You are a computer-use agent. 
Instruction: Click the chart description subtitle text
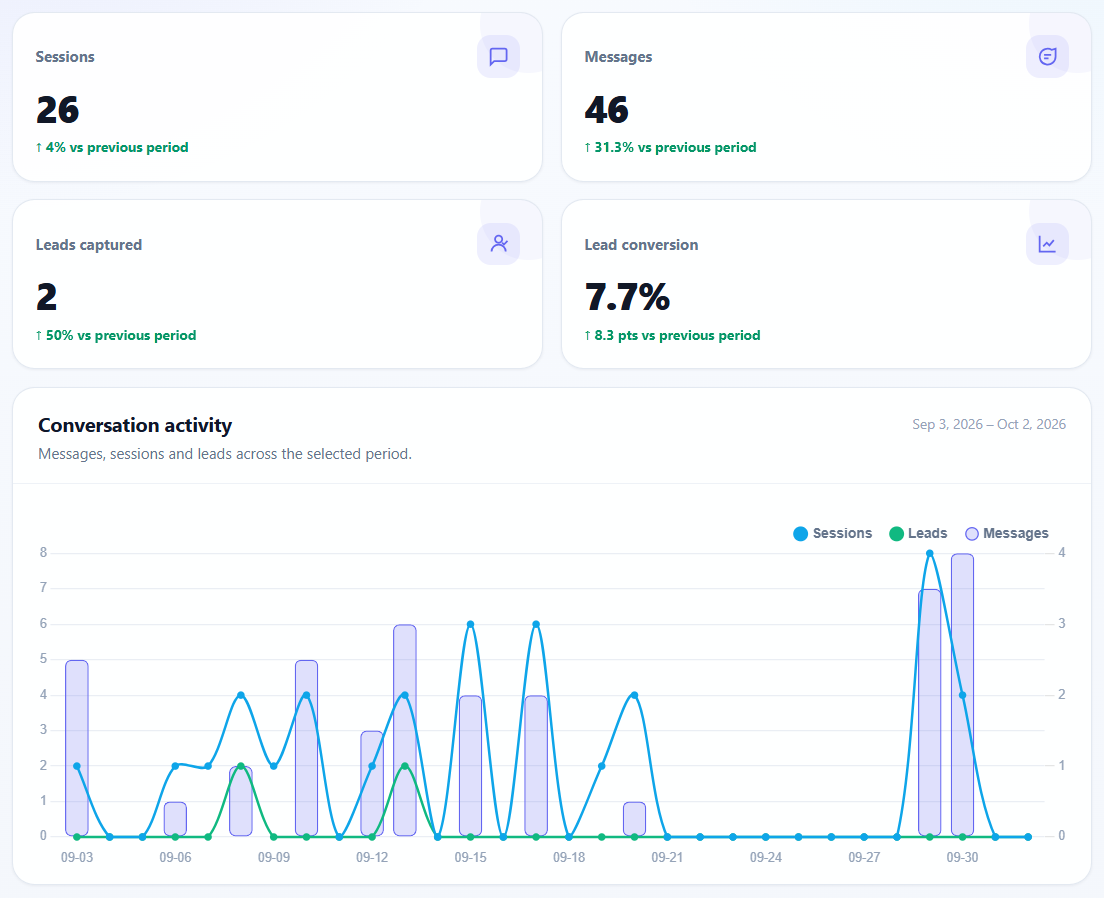coord(225,454)
